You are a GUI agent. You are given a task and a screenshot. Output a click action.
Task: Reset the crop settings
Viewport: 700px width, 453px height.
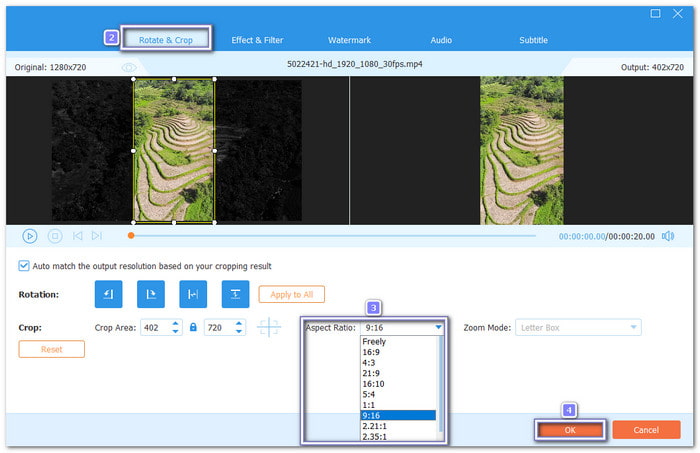51,349
